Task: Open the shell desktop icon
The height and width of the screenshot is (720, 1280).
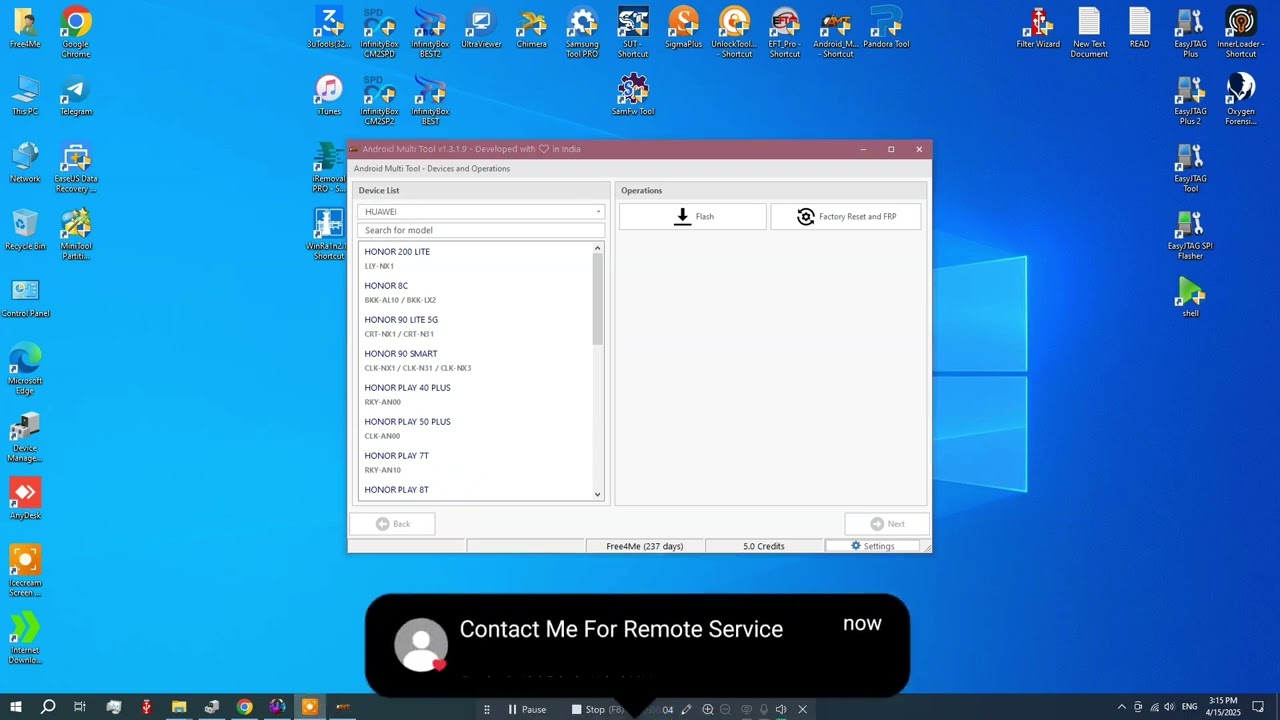Action: pos(1190,297)
